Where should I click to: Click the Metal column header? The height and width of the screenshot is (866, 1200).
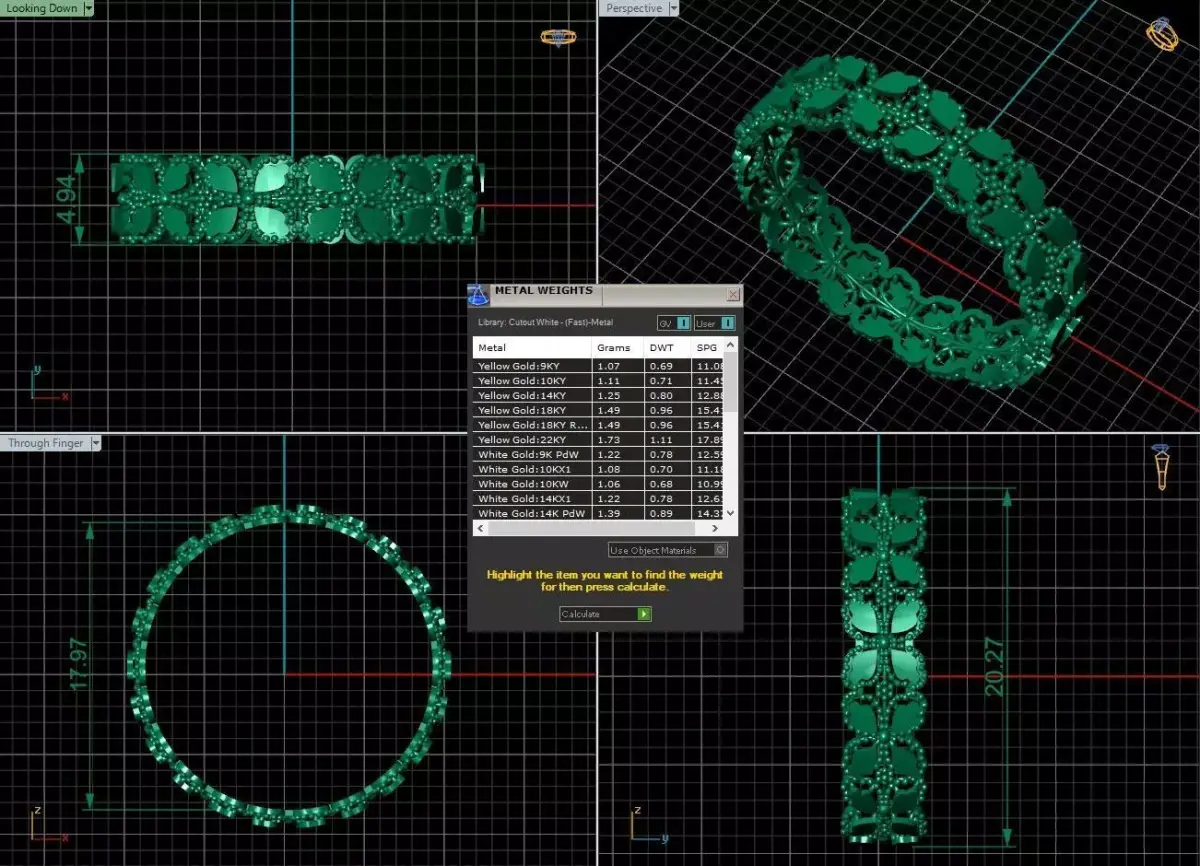tap(532, 348)
